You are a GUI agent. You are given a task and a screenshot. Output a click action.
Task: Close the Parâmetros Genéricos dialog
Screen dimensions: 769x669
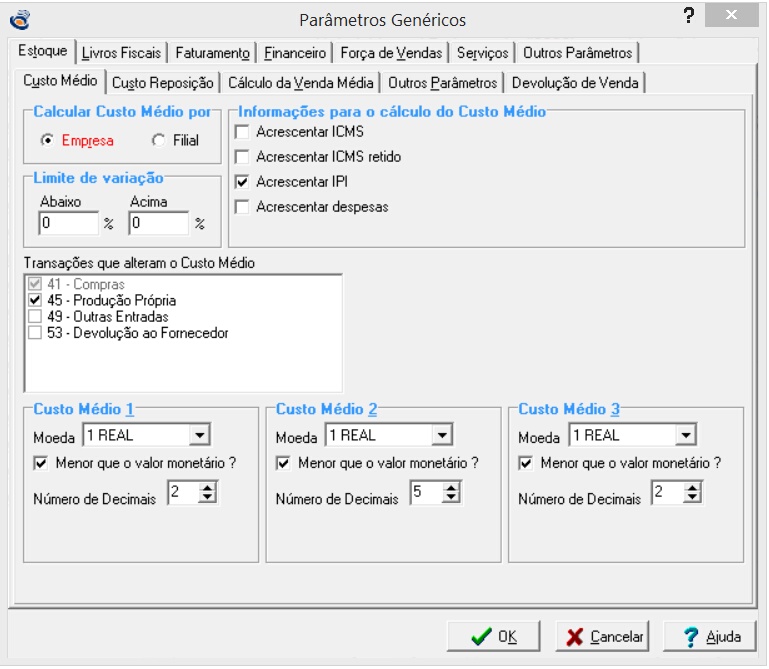click(x=731, y=15)
